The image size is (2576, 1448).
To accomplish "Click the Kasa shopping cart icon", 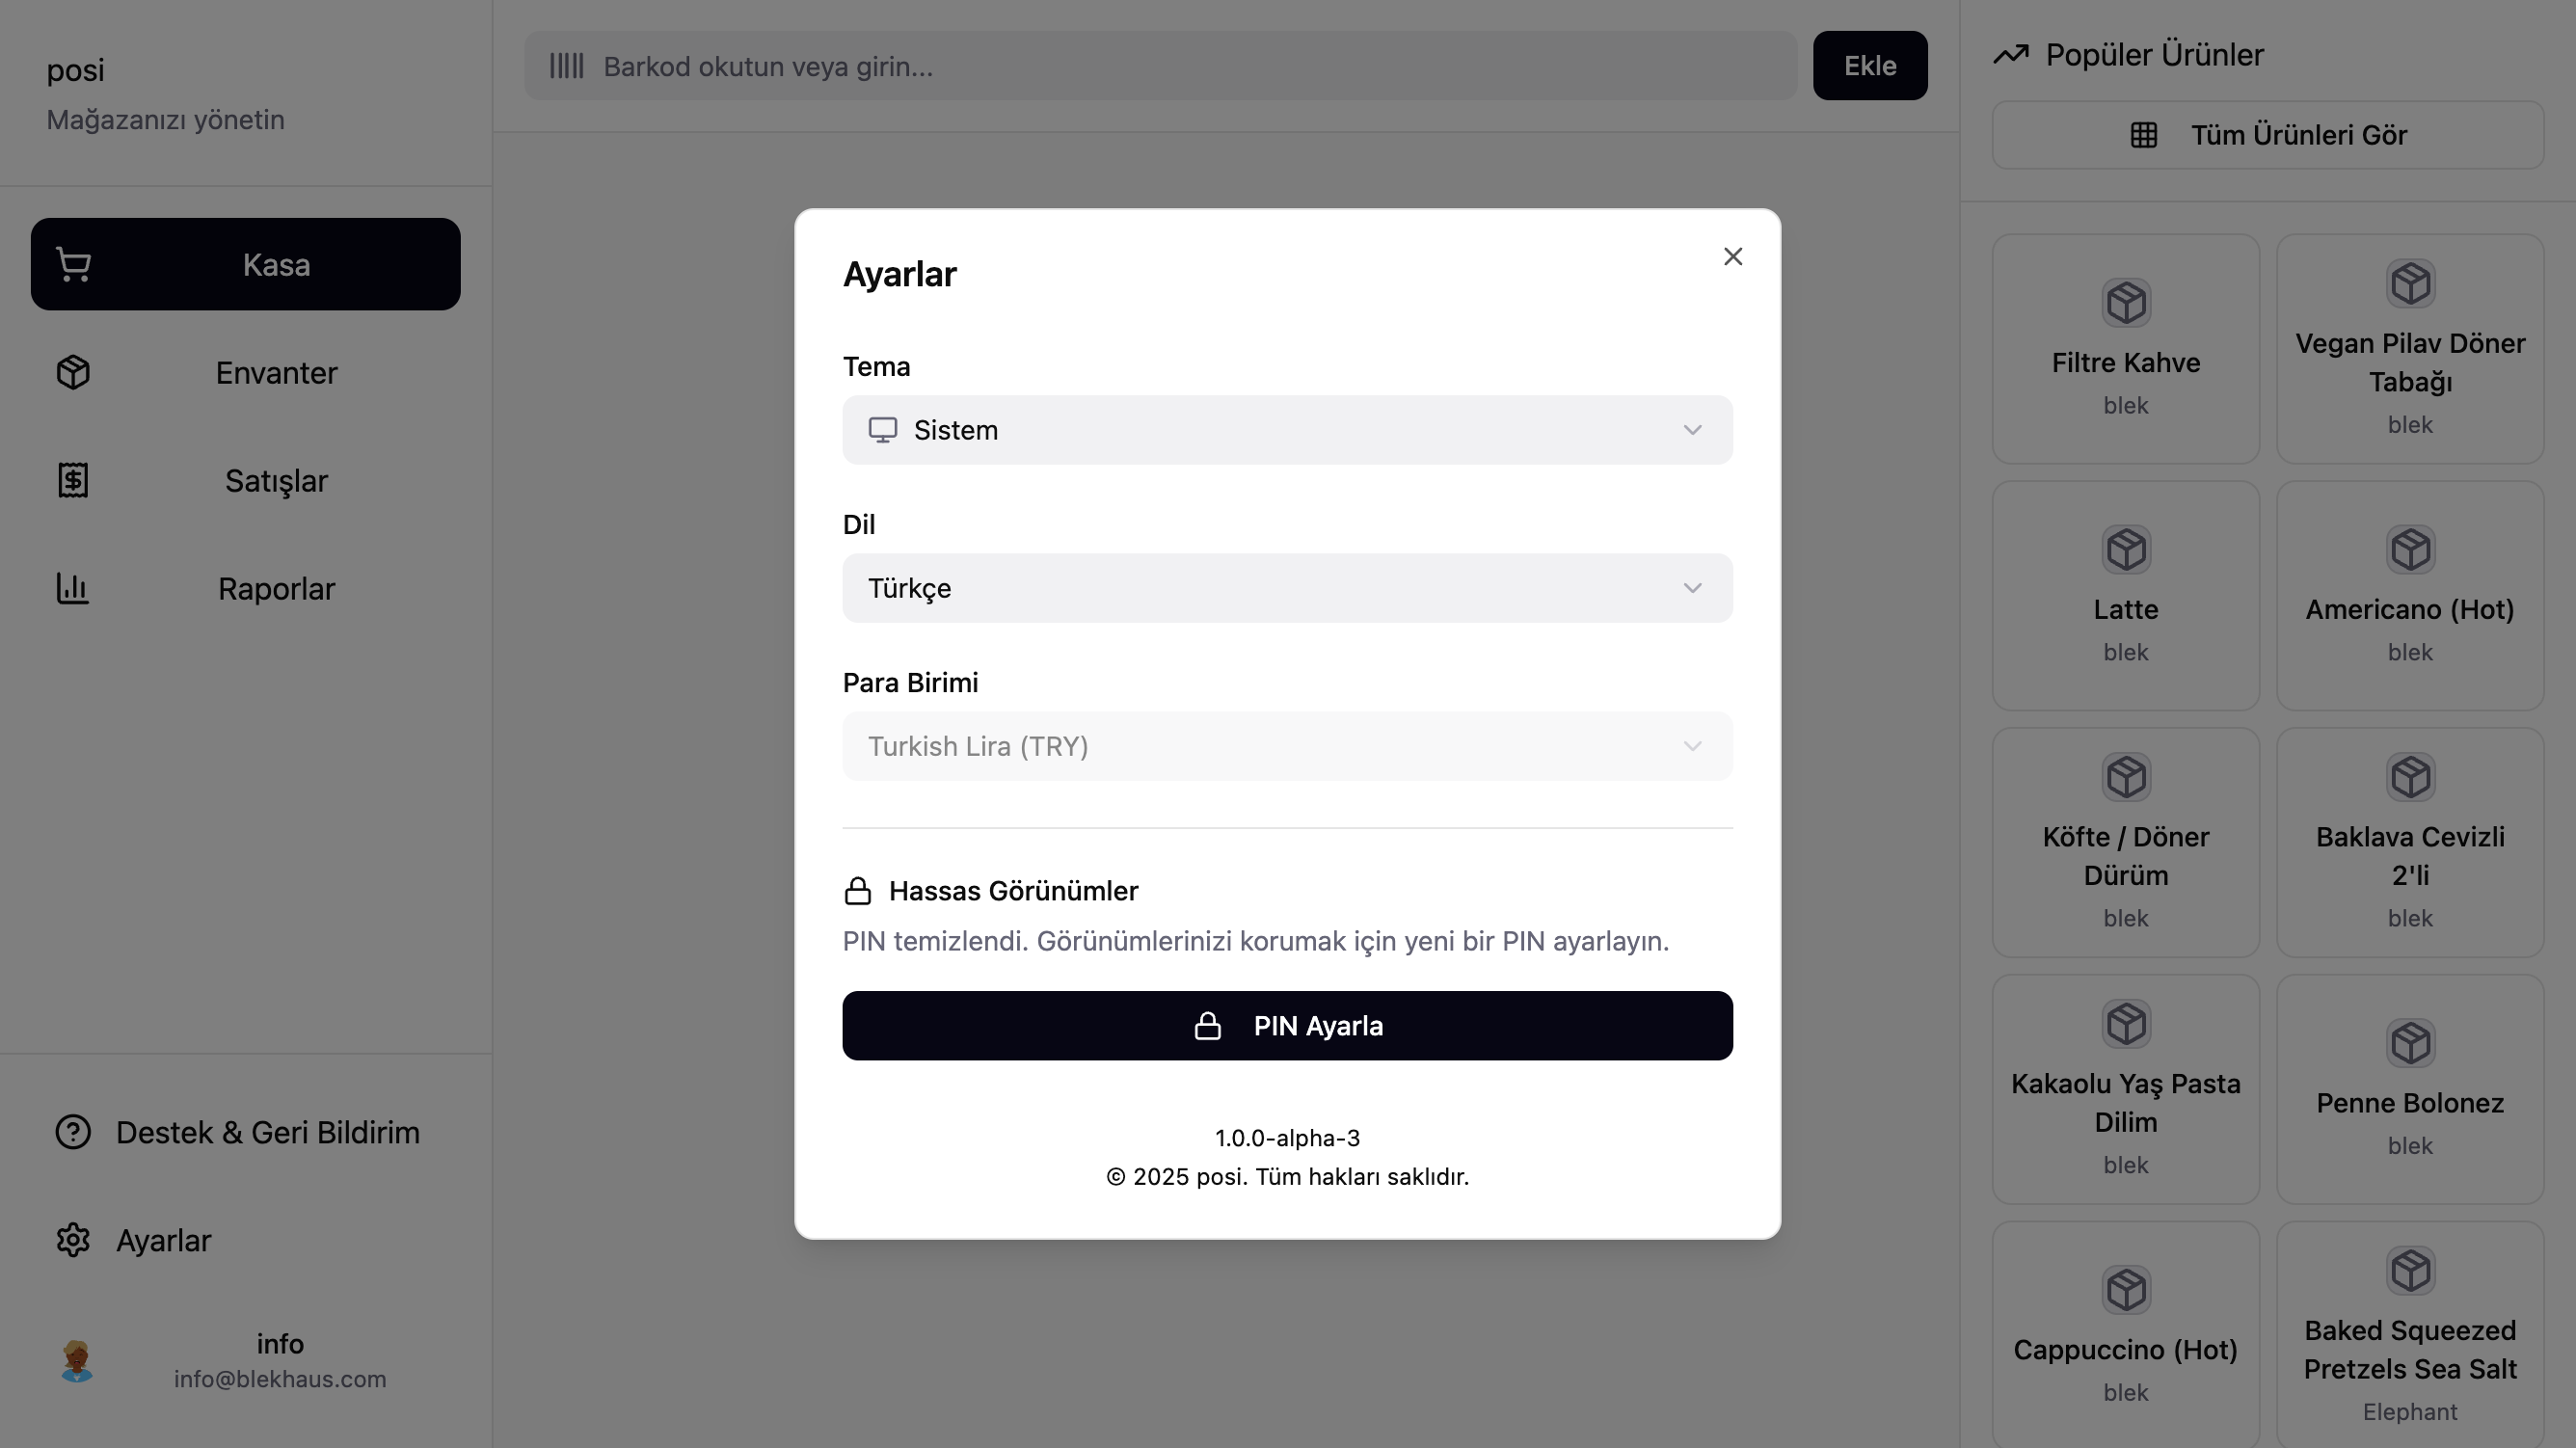I will [73, 265].
